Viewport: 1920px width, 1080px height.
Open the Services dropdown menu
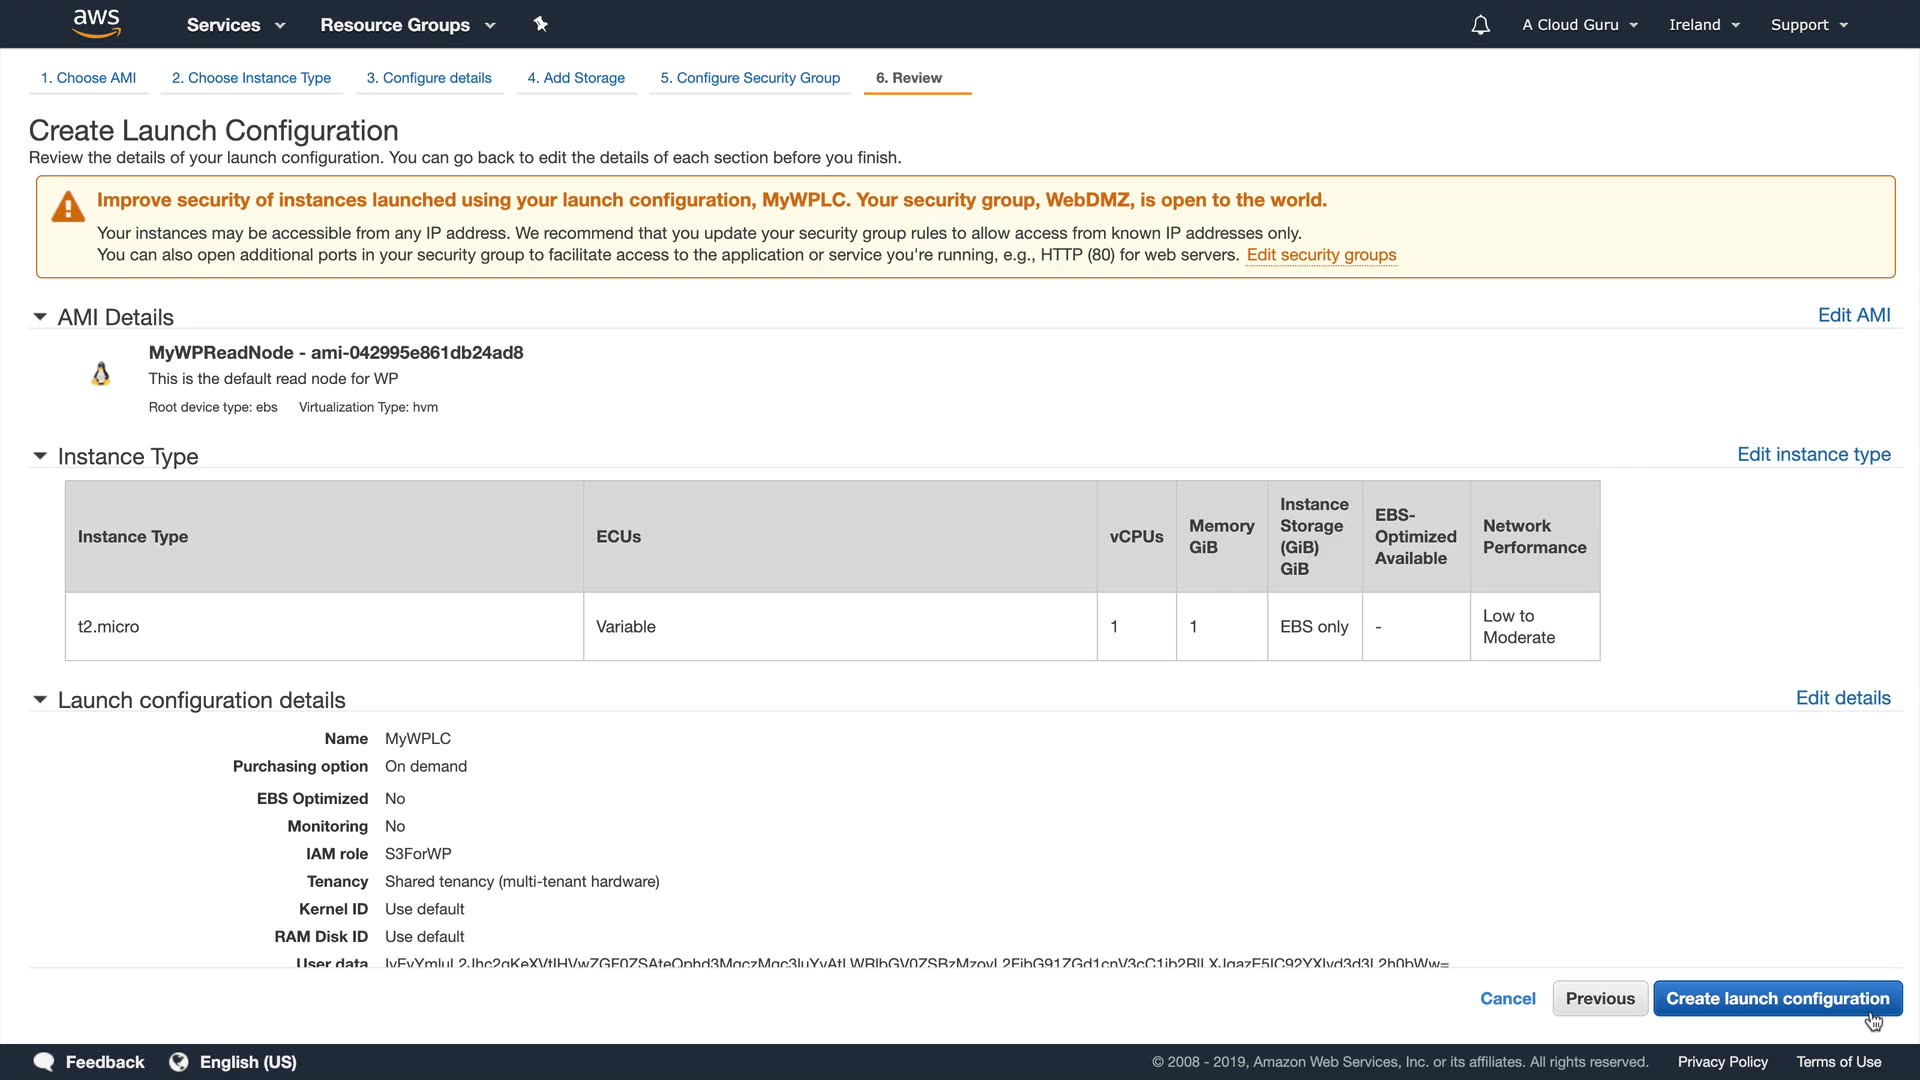click(x=236, y=25)
